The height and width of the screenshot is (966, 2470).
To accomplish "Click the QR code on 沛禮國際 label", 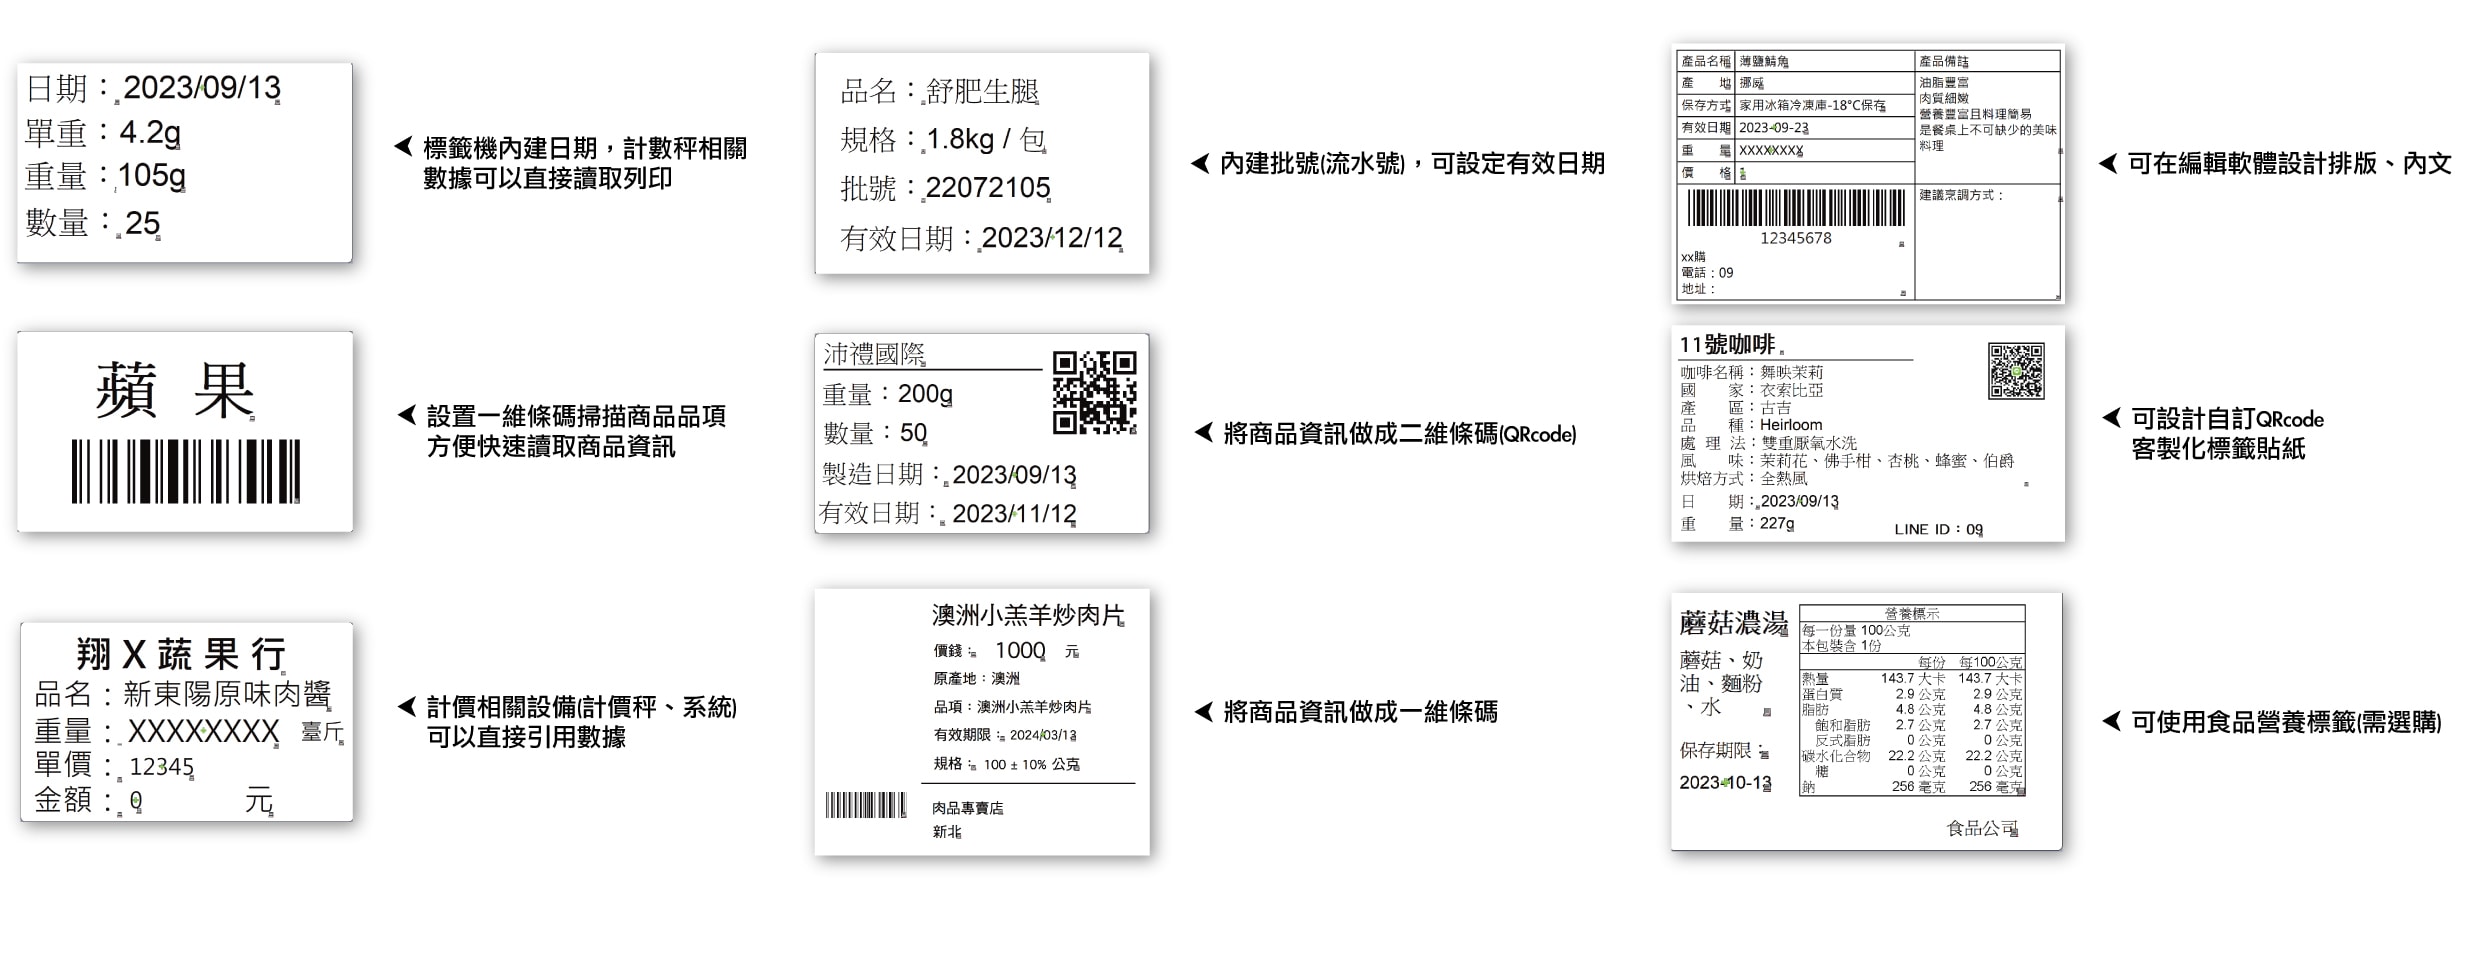I will point(1095,392).
